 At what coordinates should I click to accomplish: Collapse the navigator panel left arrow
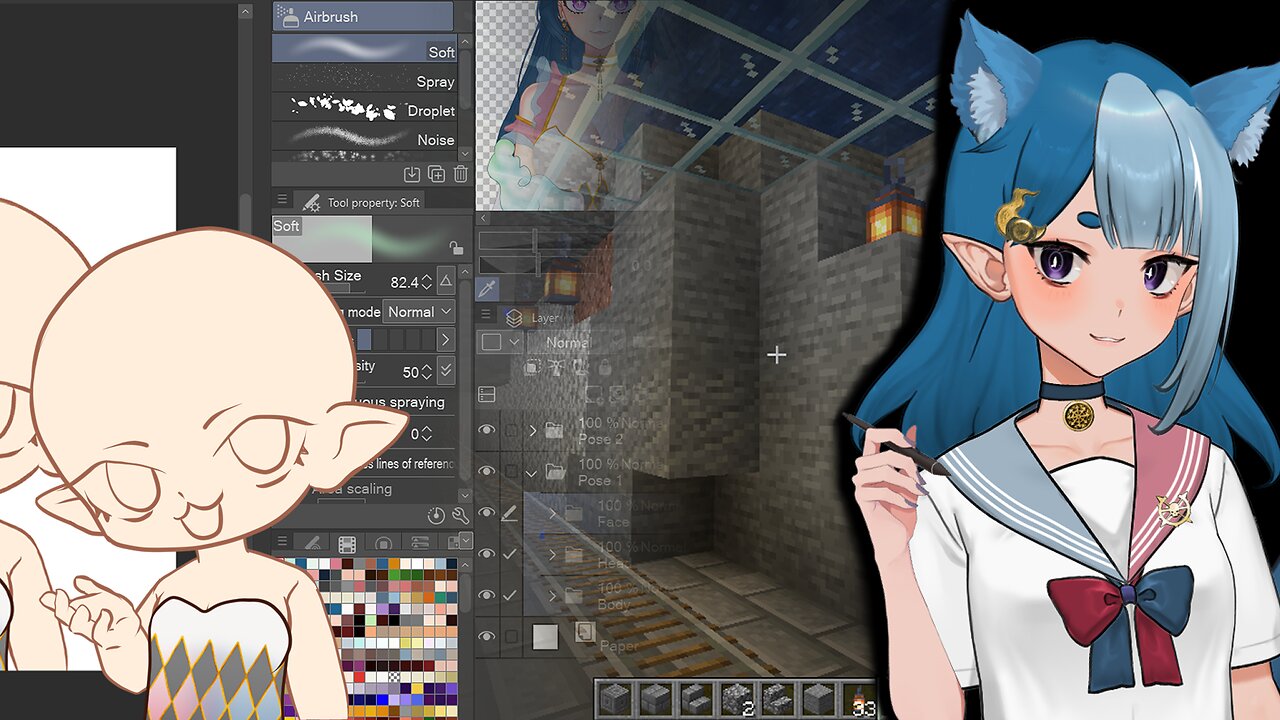point(483,218)
